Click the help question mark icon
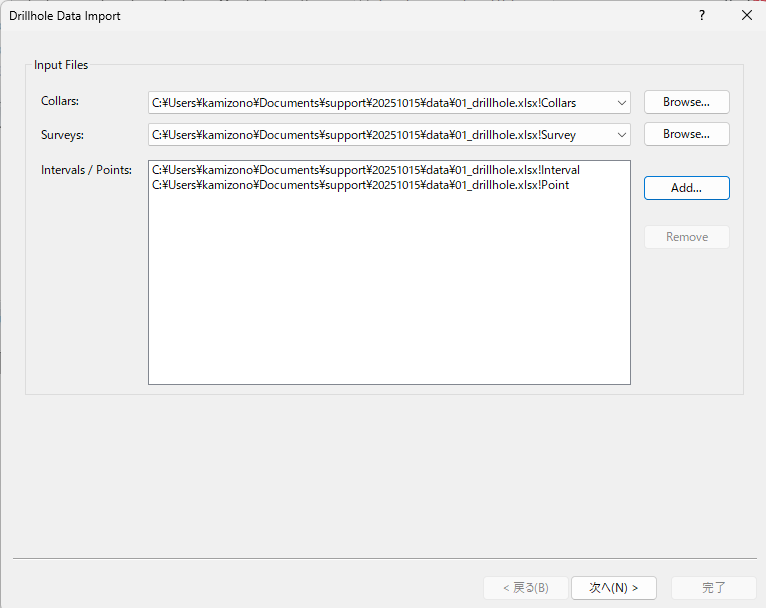The width and height of the screenshot is (766, 608). [702, 16]
